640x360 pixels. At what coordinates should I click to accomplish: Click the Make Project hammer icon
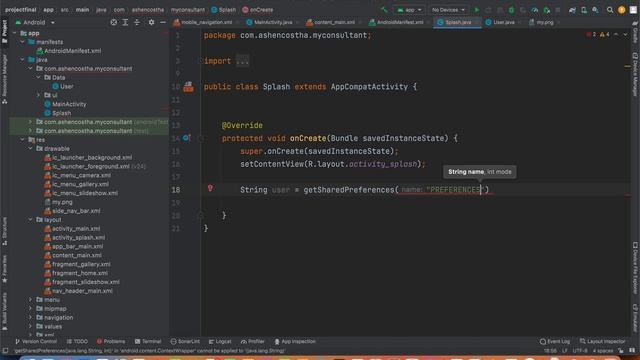[x=384, y=10]
